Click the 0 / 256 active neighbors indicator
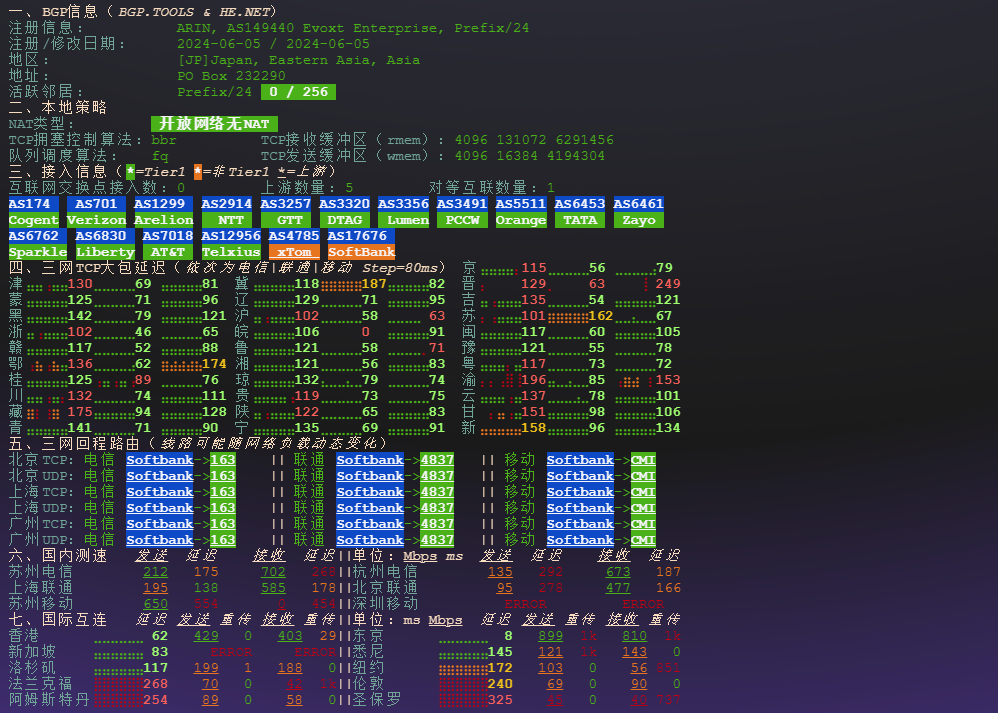 coord(298,92)
